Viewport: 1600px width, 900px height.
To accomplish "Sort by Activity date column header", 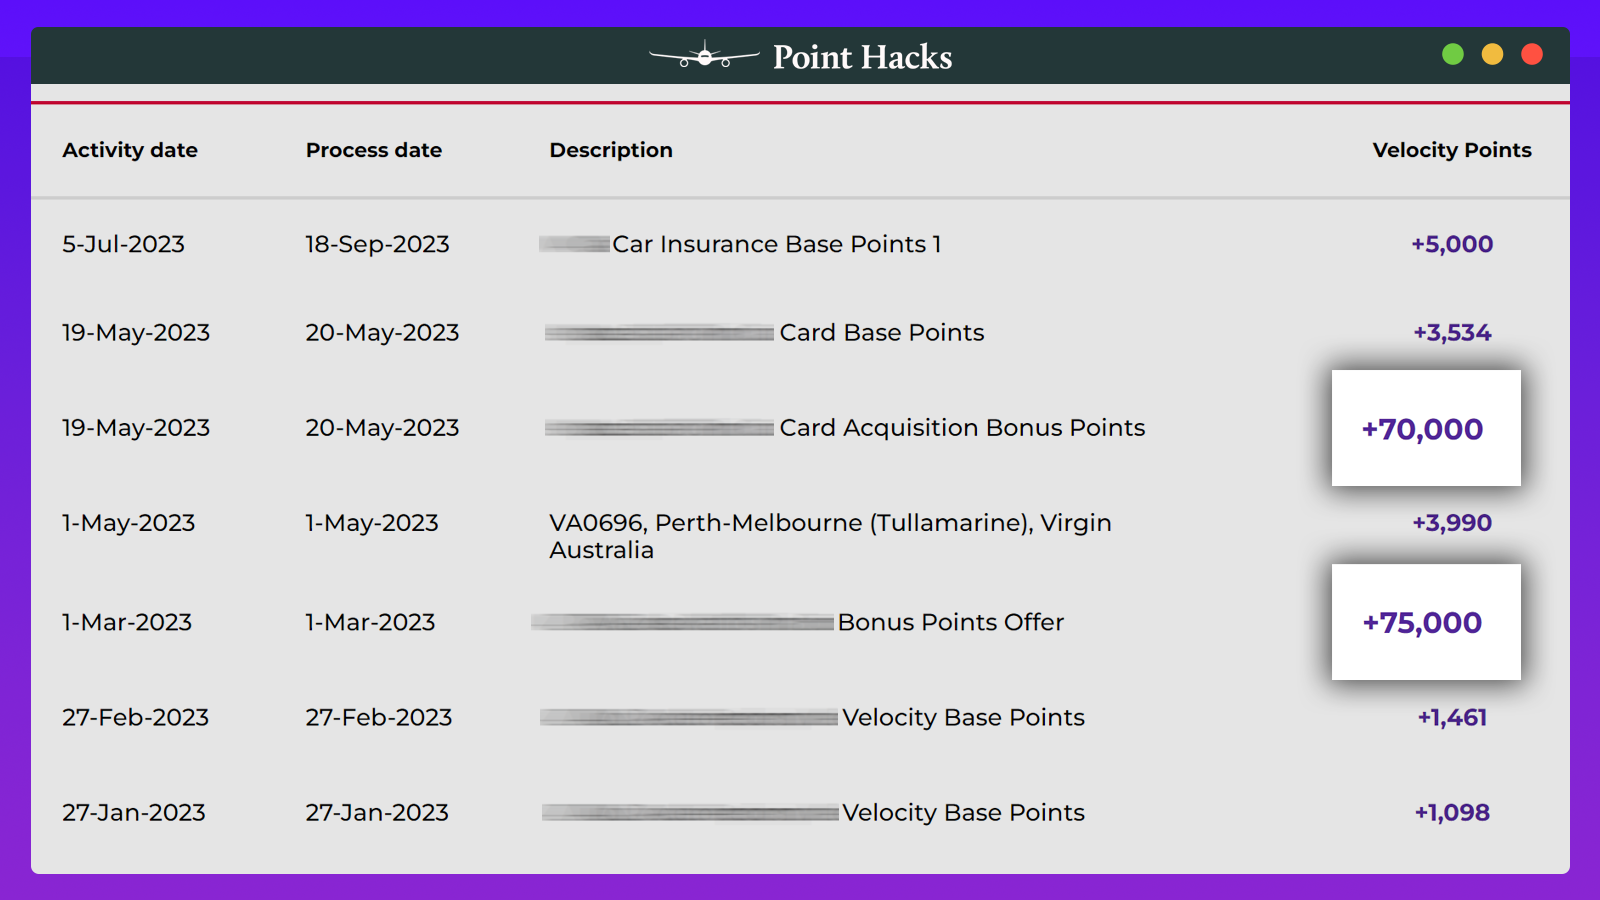I will tap(130, 150).
